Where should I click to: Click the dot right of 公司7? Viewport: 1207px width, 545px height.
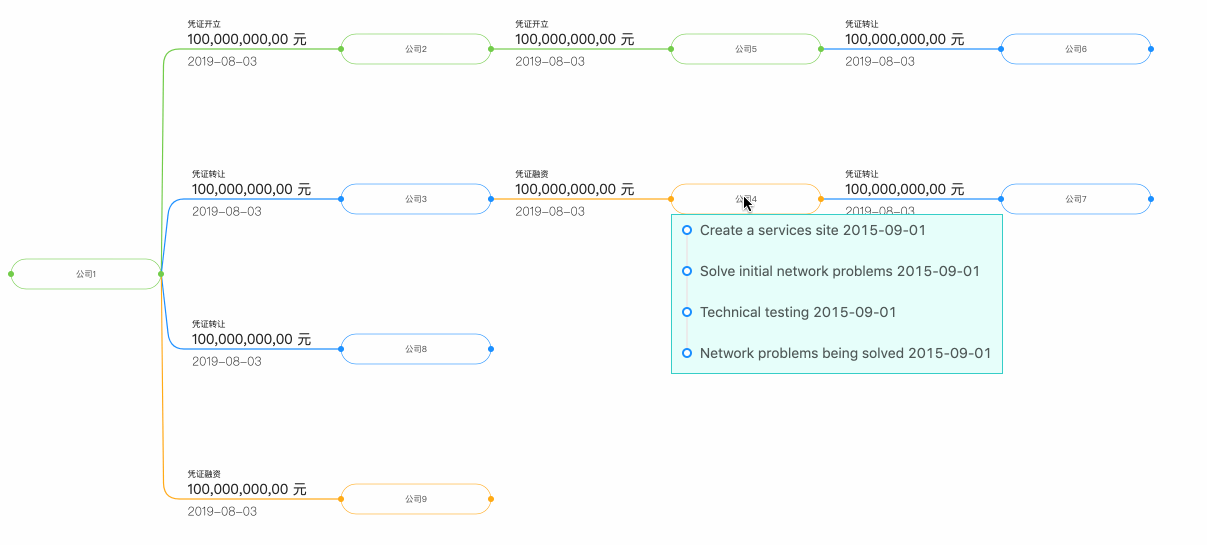click(1151, 199)
